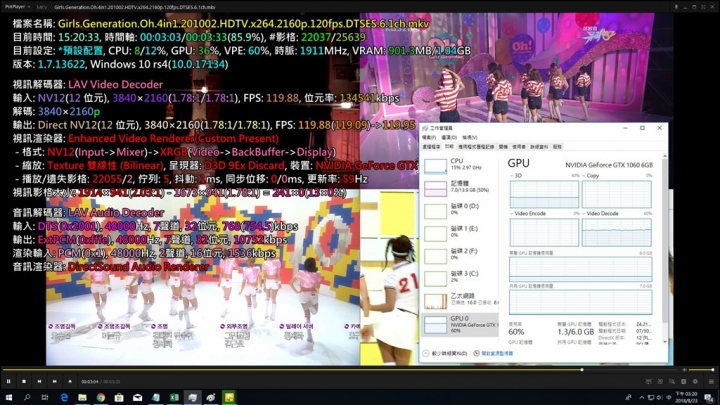Mute audio via the speaker icon in PotPlayer
This screenshot has width=720, height=405.
click(x=684, y=370)
